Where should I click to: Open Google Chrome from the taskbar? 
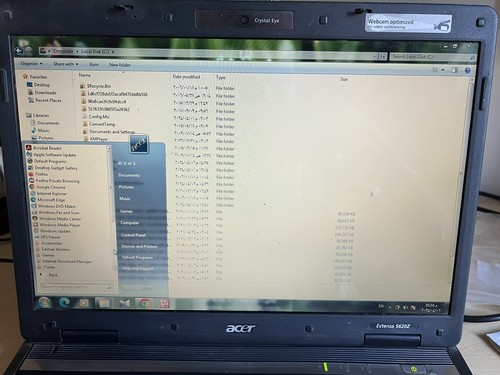[x=144, y=303]
